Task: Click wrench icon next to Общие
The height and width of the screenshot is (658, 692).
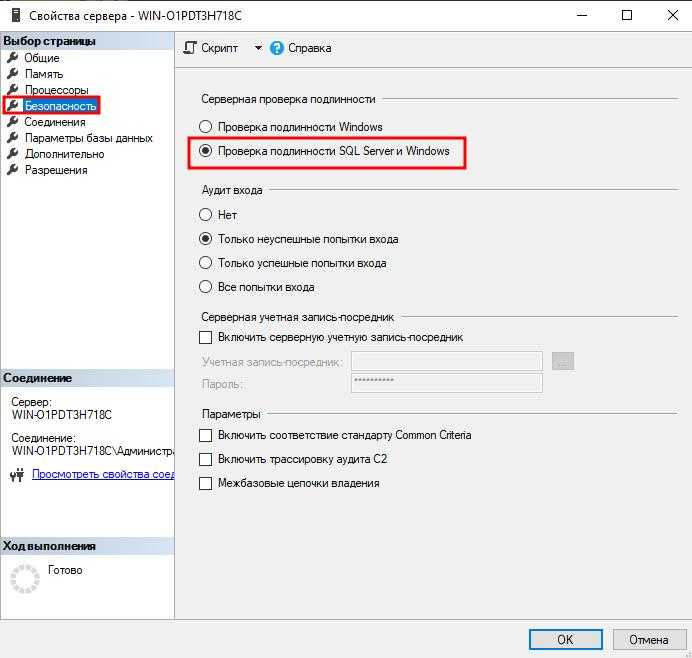Action: (13, 57)
